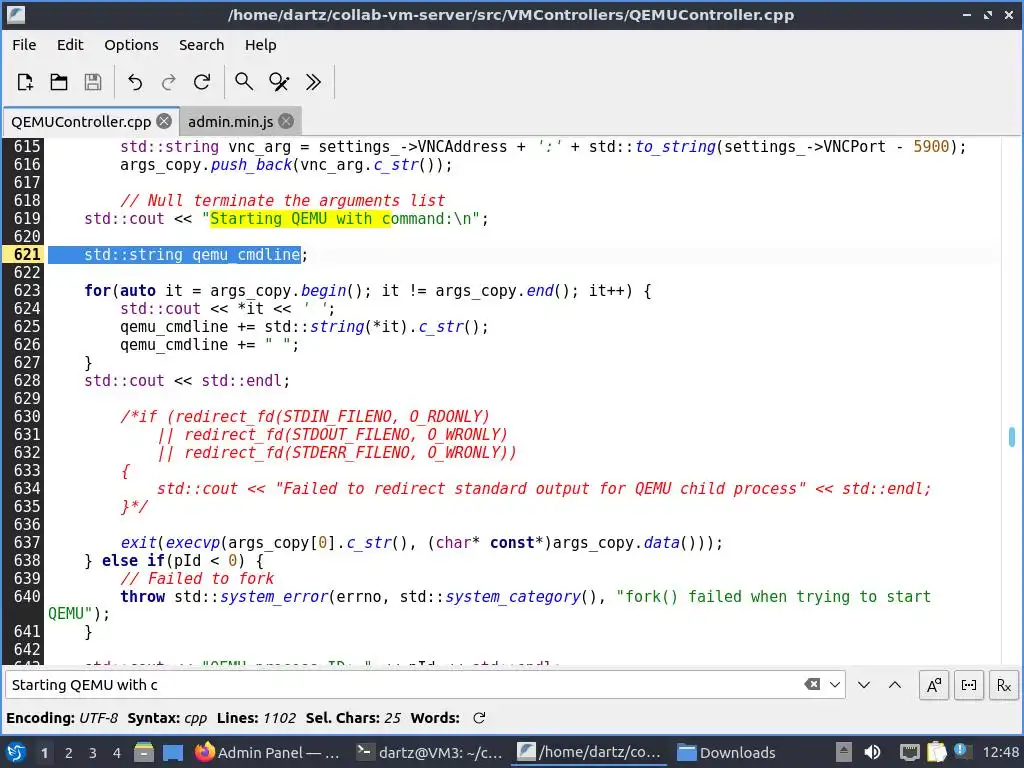Open the Edit menu
The height and width of the screenshot is (768, 1024).
(x=70, y=45)
